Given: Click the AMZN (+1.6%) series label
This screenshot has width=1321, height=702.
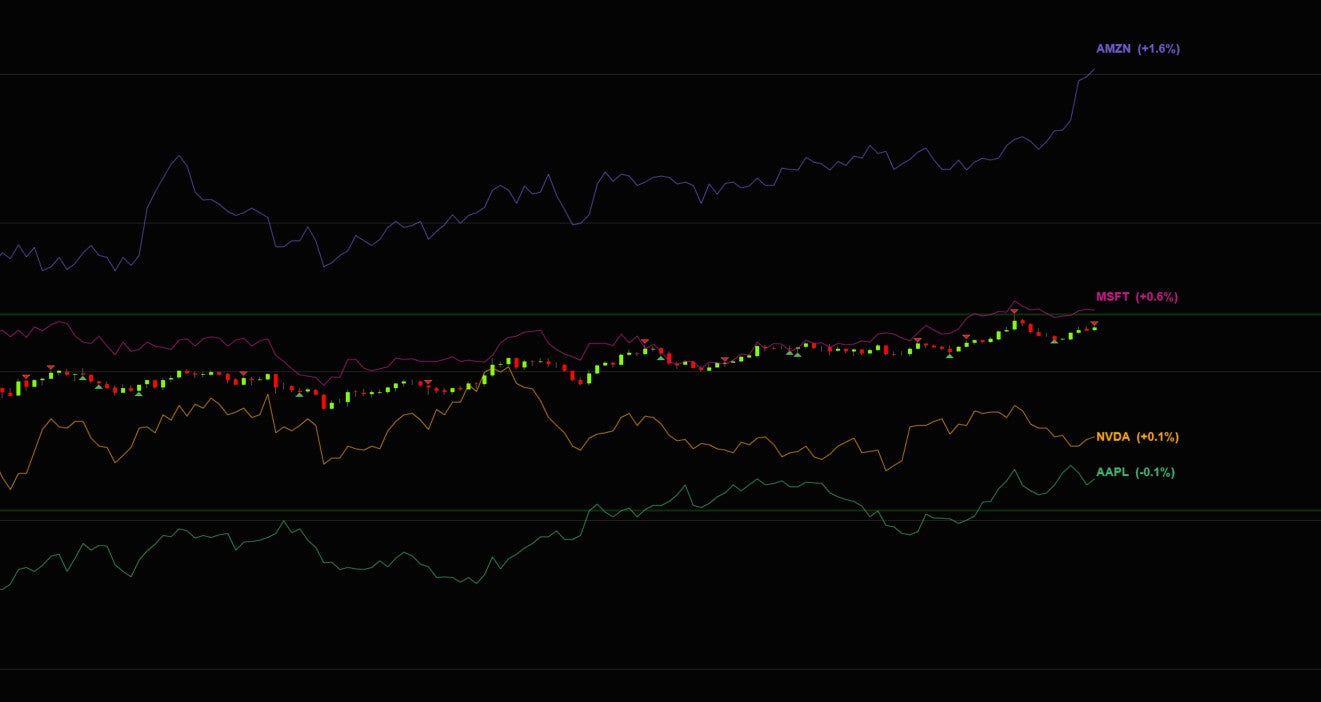Looking at the screenshot, I should pyautogui.click(x=1137, y=48).
